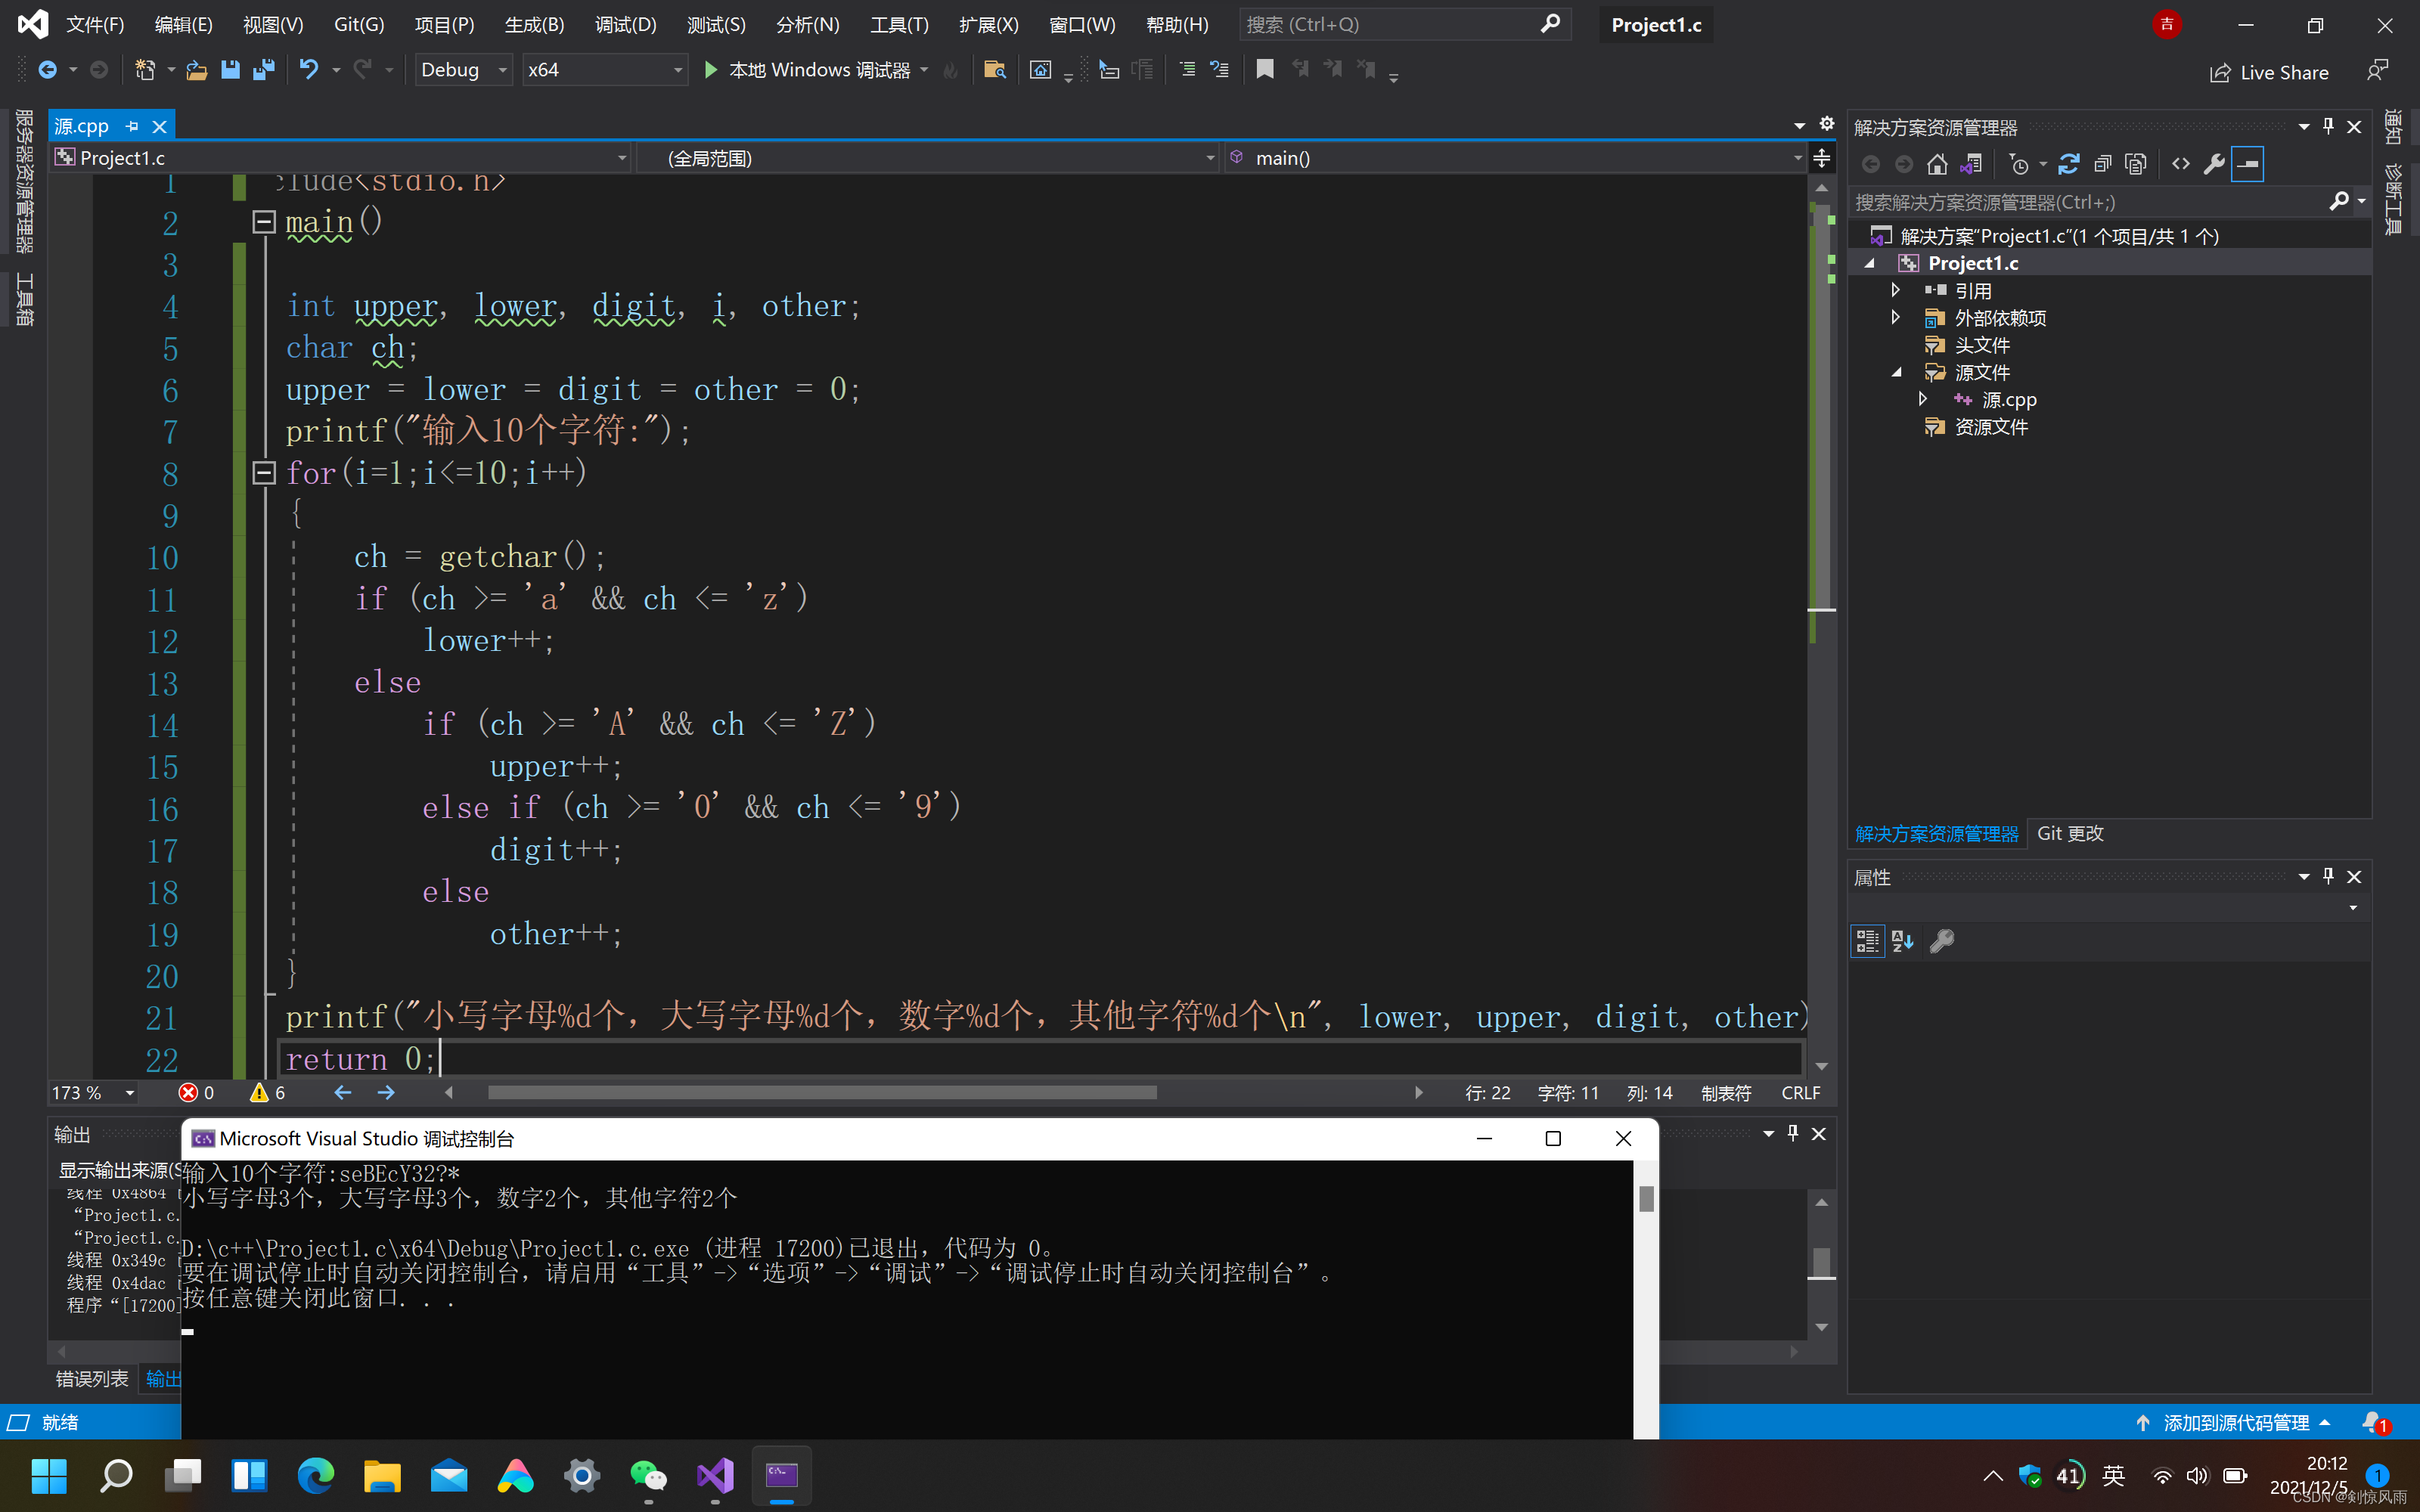Click 添加到源代码管理 in status bar
This screenshot has width=2420, height=1512.
click(2235, 1422)
